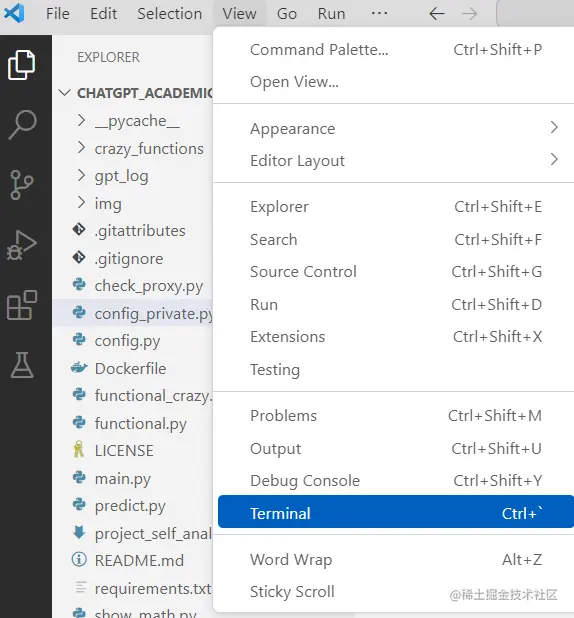Click the markdown arrow icon of project_self_anal

(x=79, y=532)
